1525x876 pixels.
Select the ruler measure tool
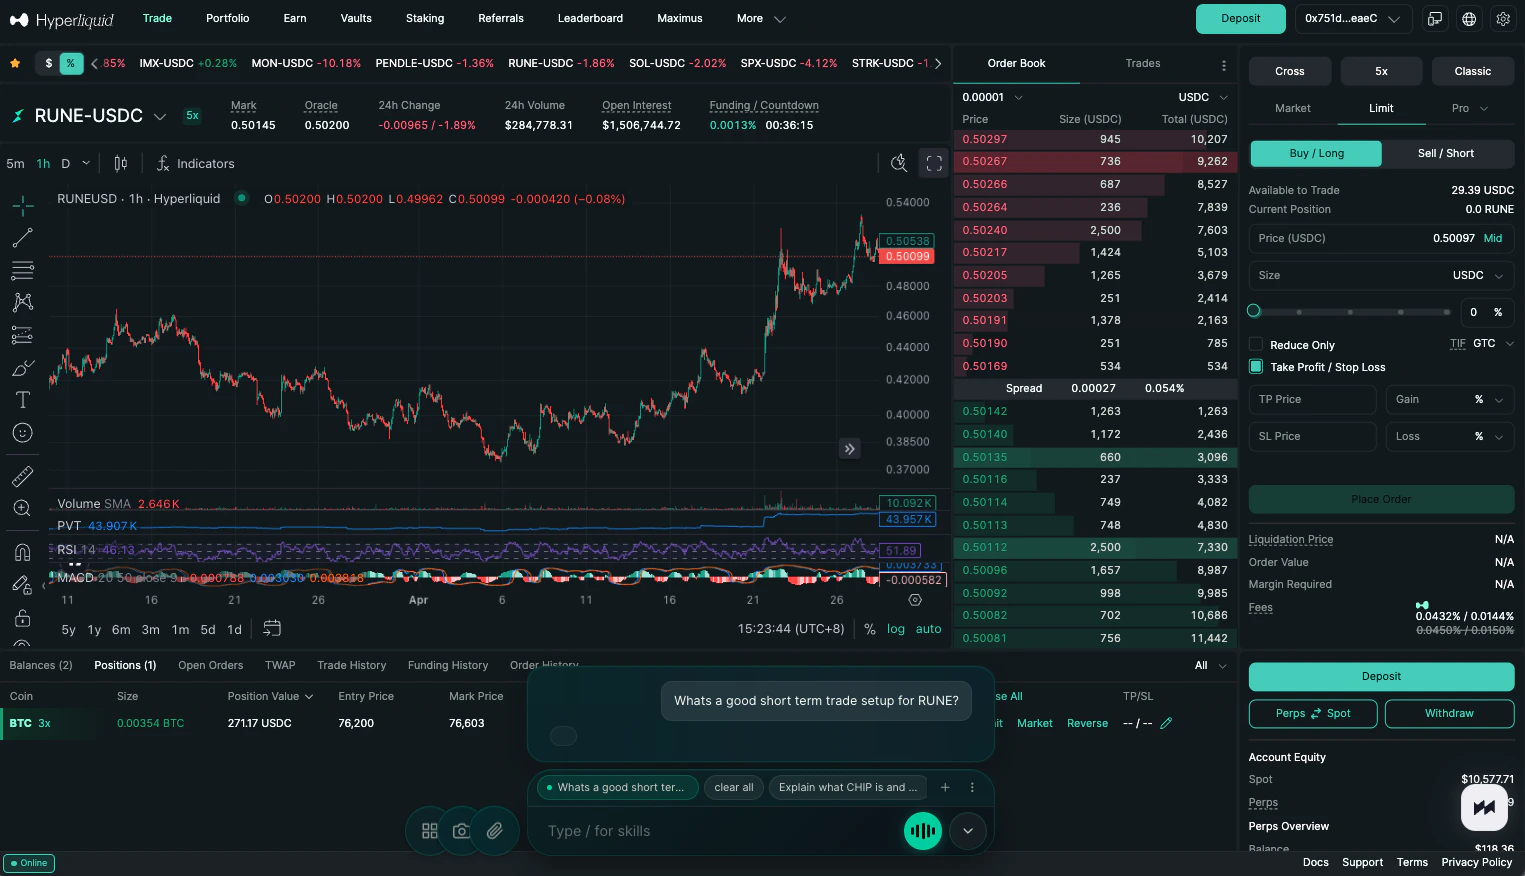tap(23, 476)
